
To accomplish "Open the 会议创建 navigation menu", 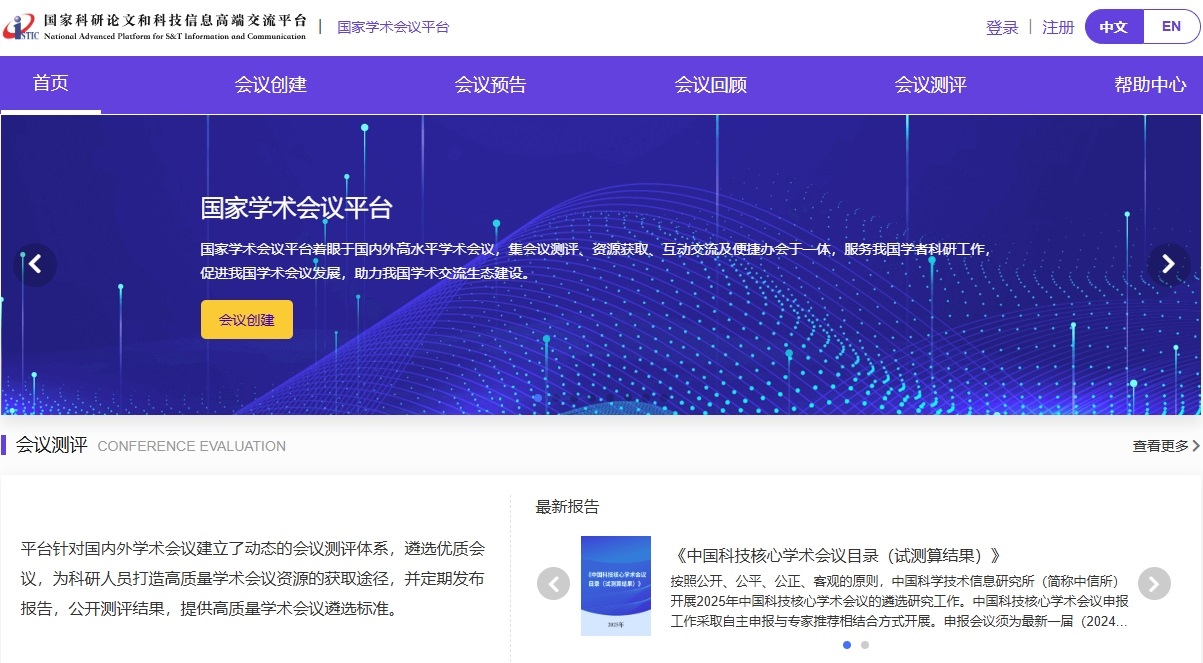I will pyautogui.click(x=270, y=85).
